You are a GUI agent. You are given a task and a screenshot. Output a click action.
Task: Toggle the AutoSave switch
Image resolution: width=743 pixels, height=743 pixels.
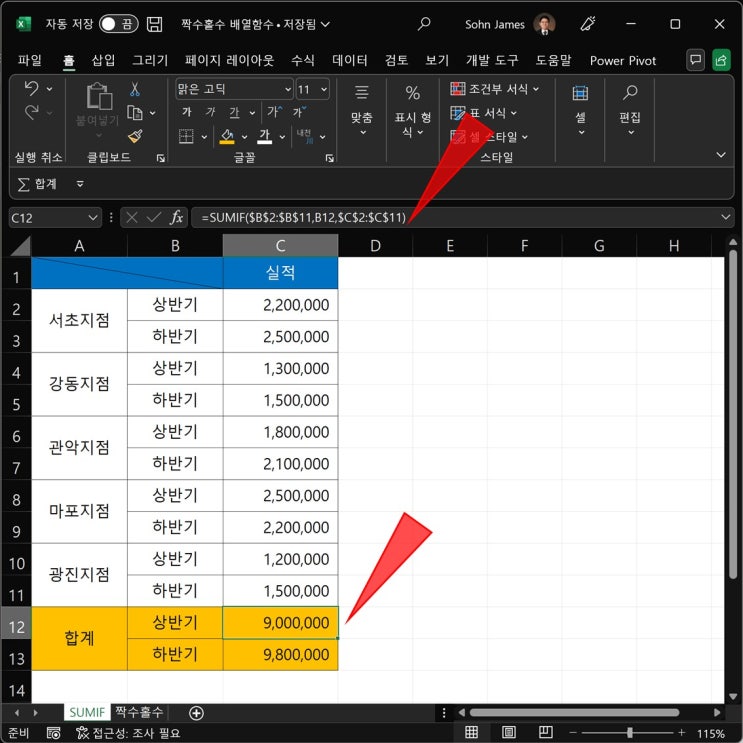point(118,24)
